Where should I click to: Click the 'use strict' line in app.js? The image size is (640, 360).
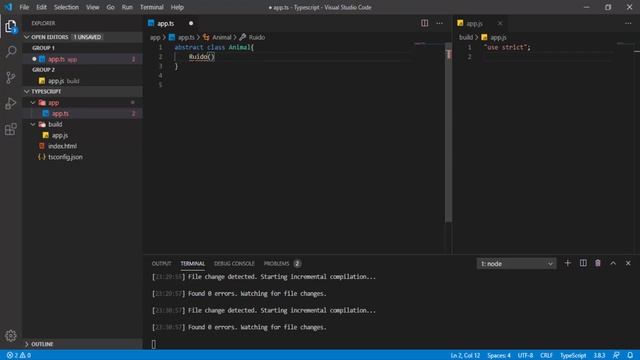tap(507, 47)
